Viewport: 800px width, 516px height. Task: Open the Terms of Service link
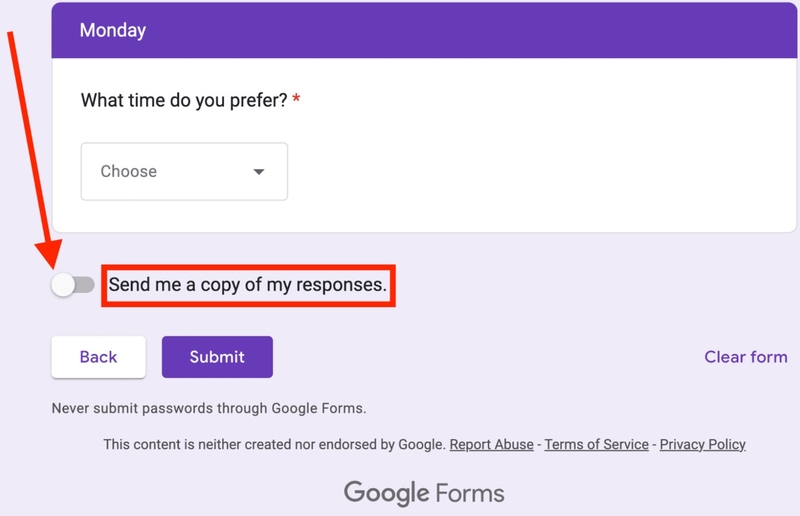(598, 444)
